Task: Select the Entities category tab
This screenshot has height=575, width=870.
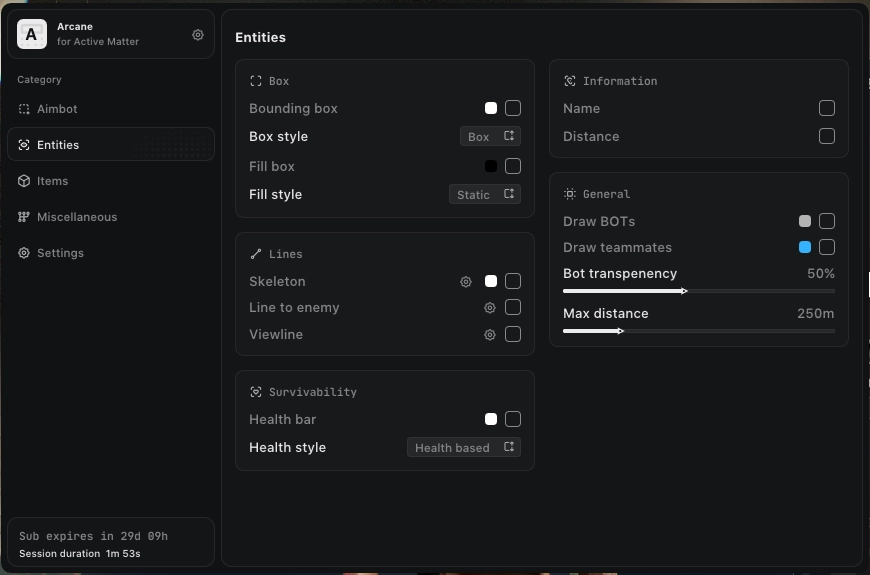Action: pos(58,145)
